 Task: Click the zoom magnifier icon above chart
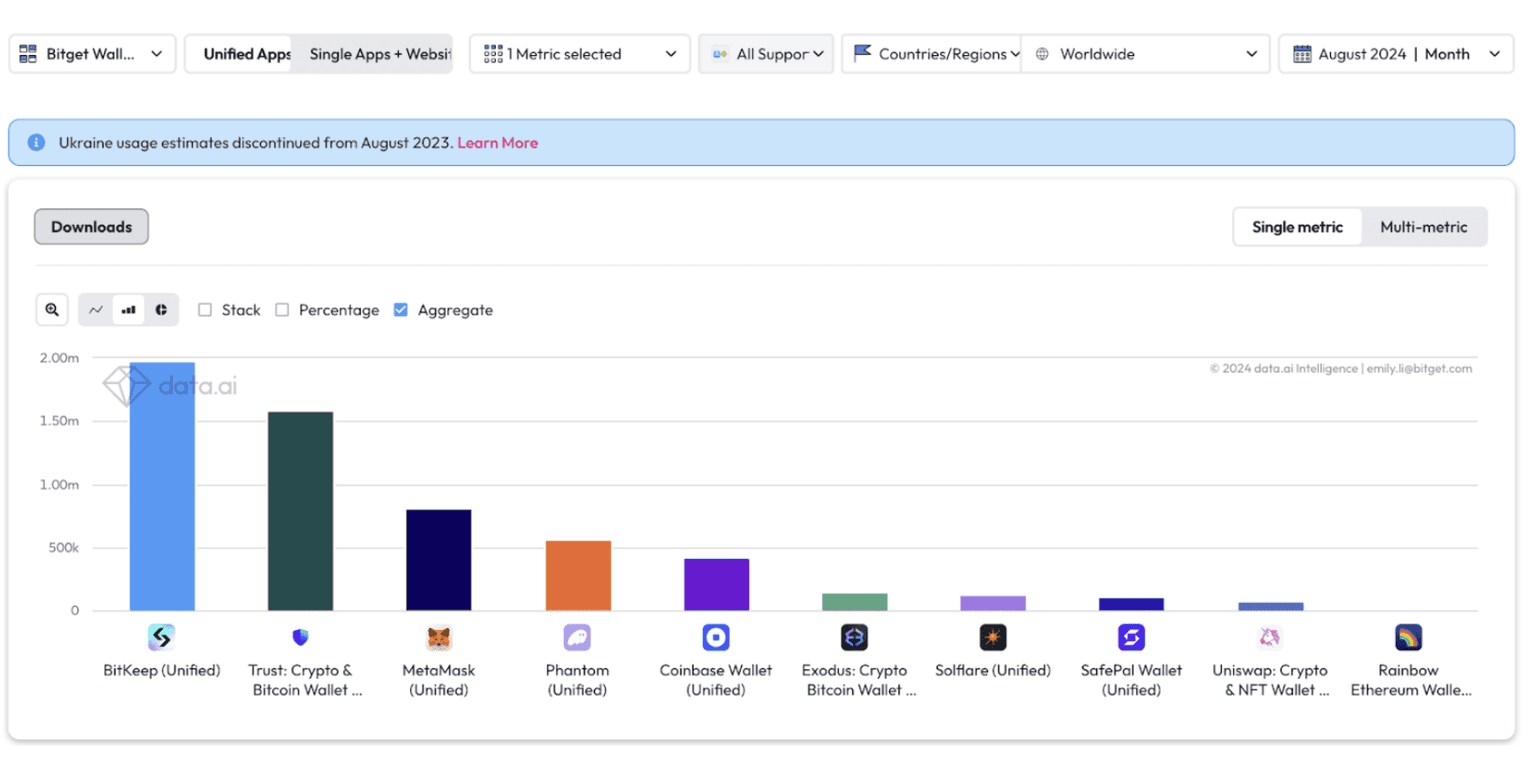coord(52,310)
